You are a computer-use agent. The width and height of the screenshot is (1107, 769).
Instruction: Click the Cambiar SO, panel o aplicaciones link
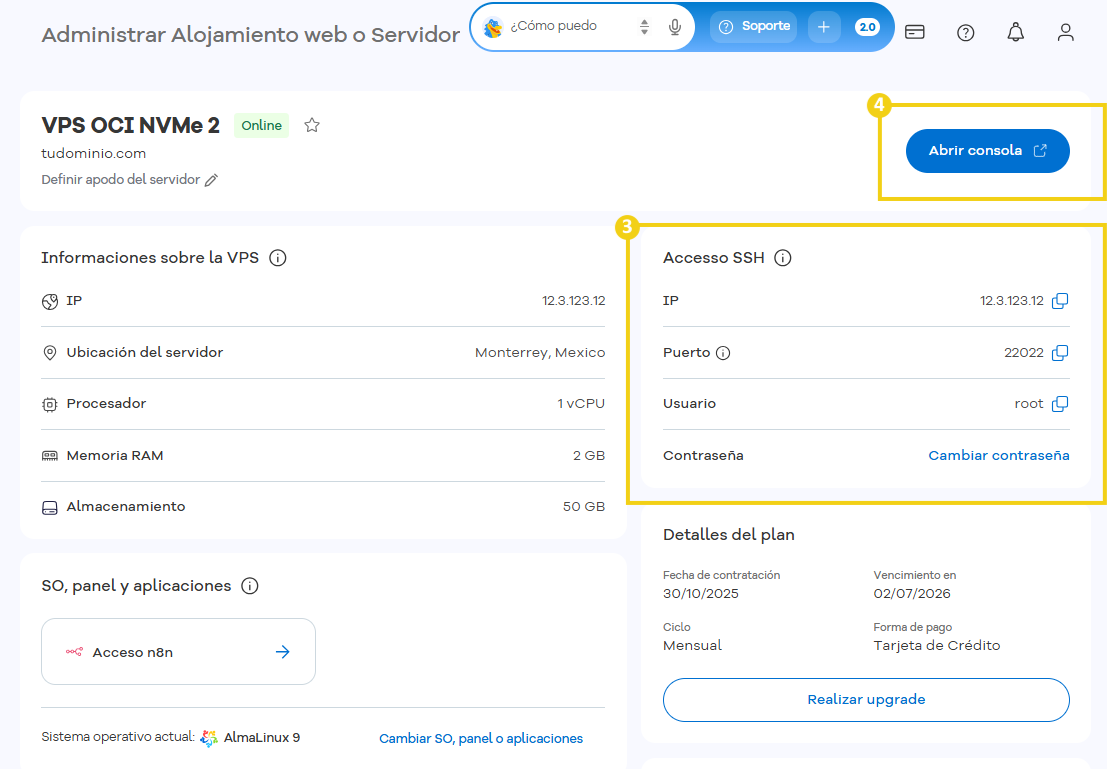(x=481, y=738)
